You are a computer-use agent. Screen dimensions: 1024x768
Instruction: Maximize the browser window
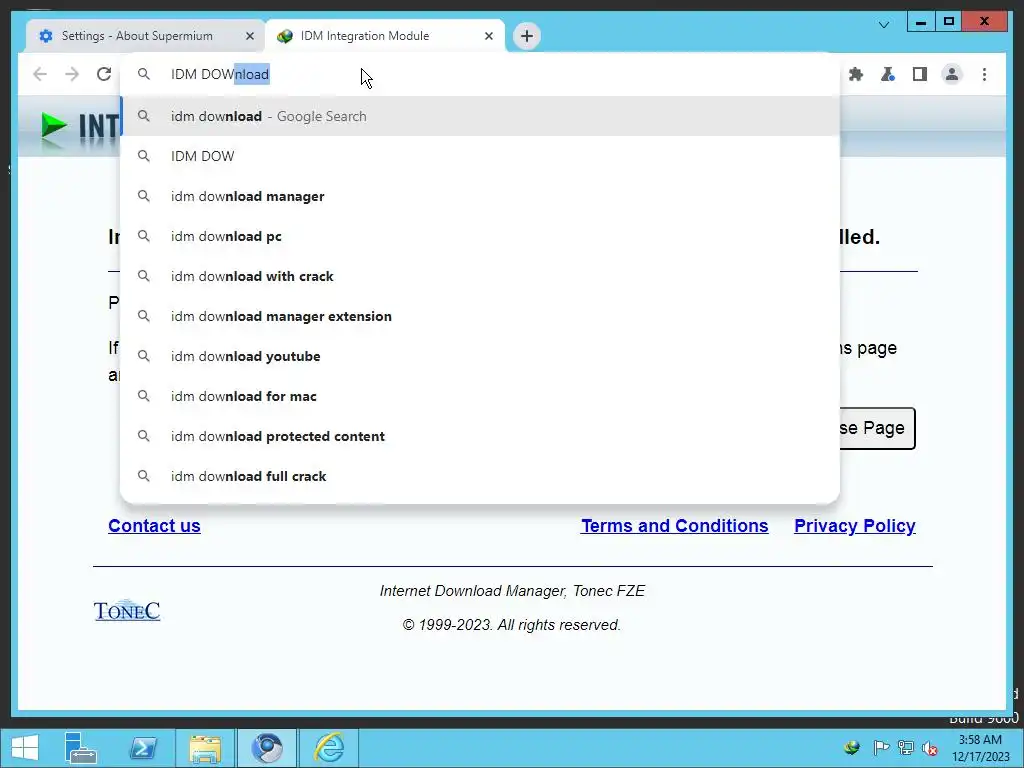coord(949,22)
